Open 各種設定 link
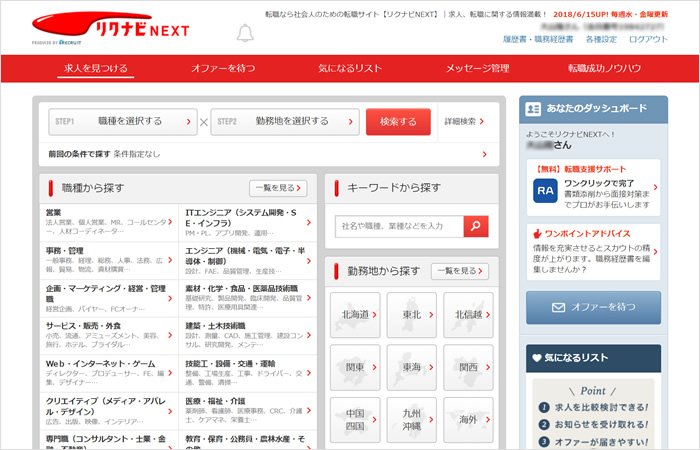700x450 pixels. point(601,39)
